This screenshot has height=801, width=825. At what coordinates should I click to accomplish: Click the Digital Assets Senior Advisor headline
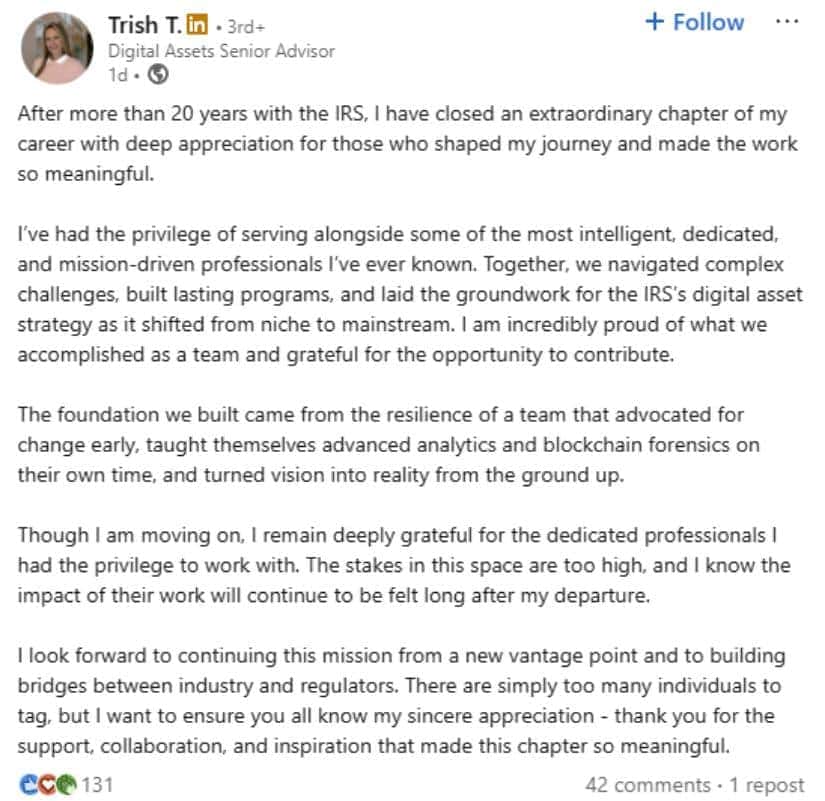[x=221, y=51]
